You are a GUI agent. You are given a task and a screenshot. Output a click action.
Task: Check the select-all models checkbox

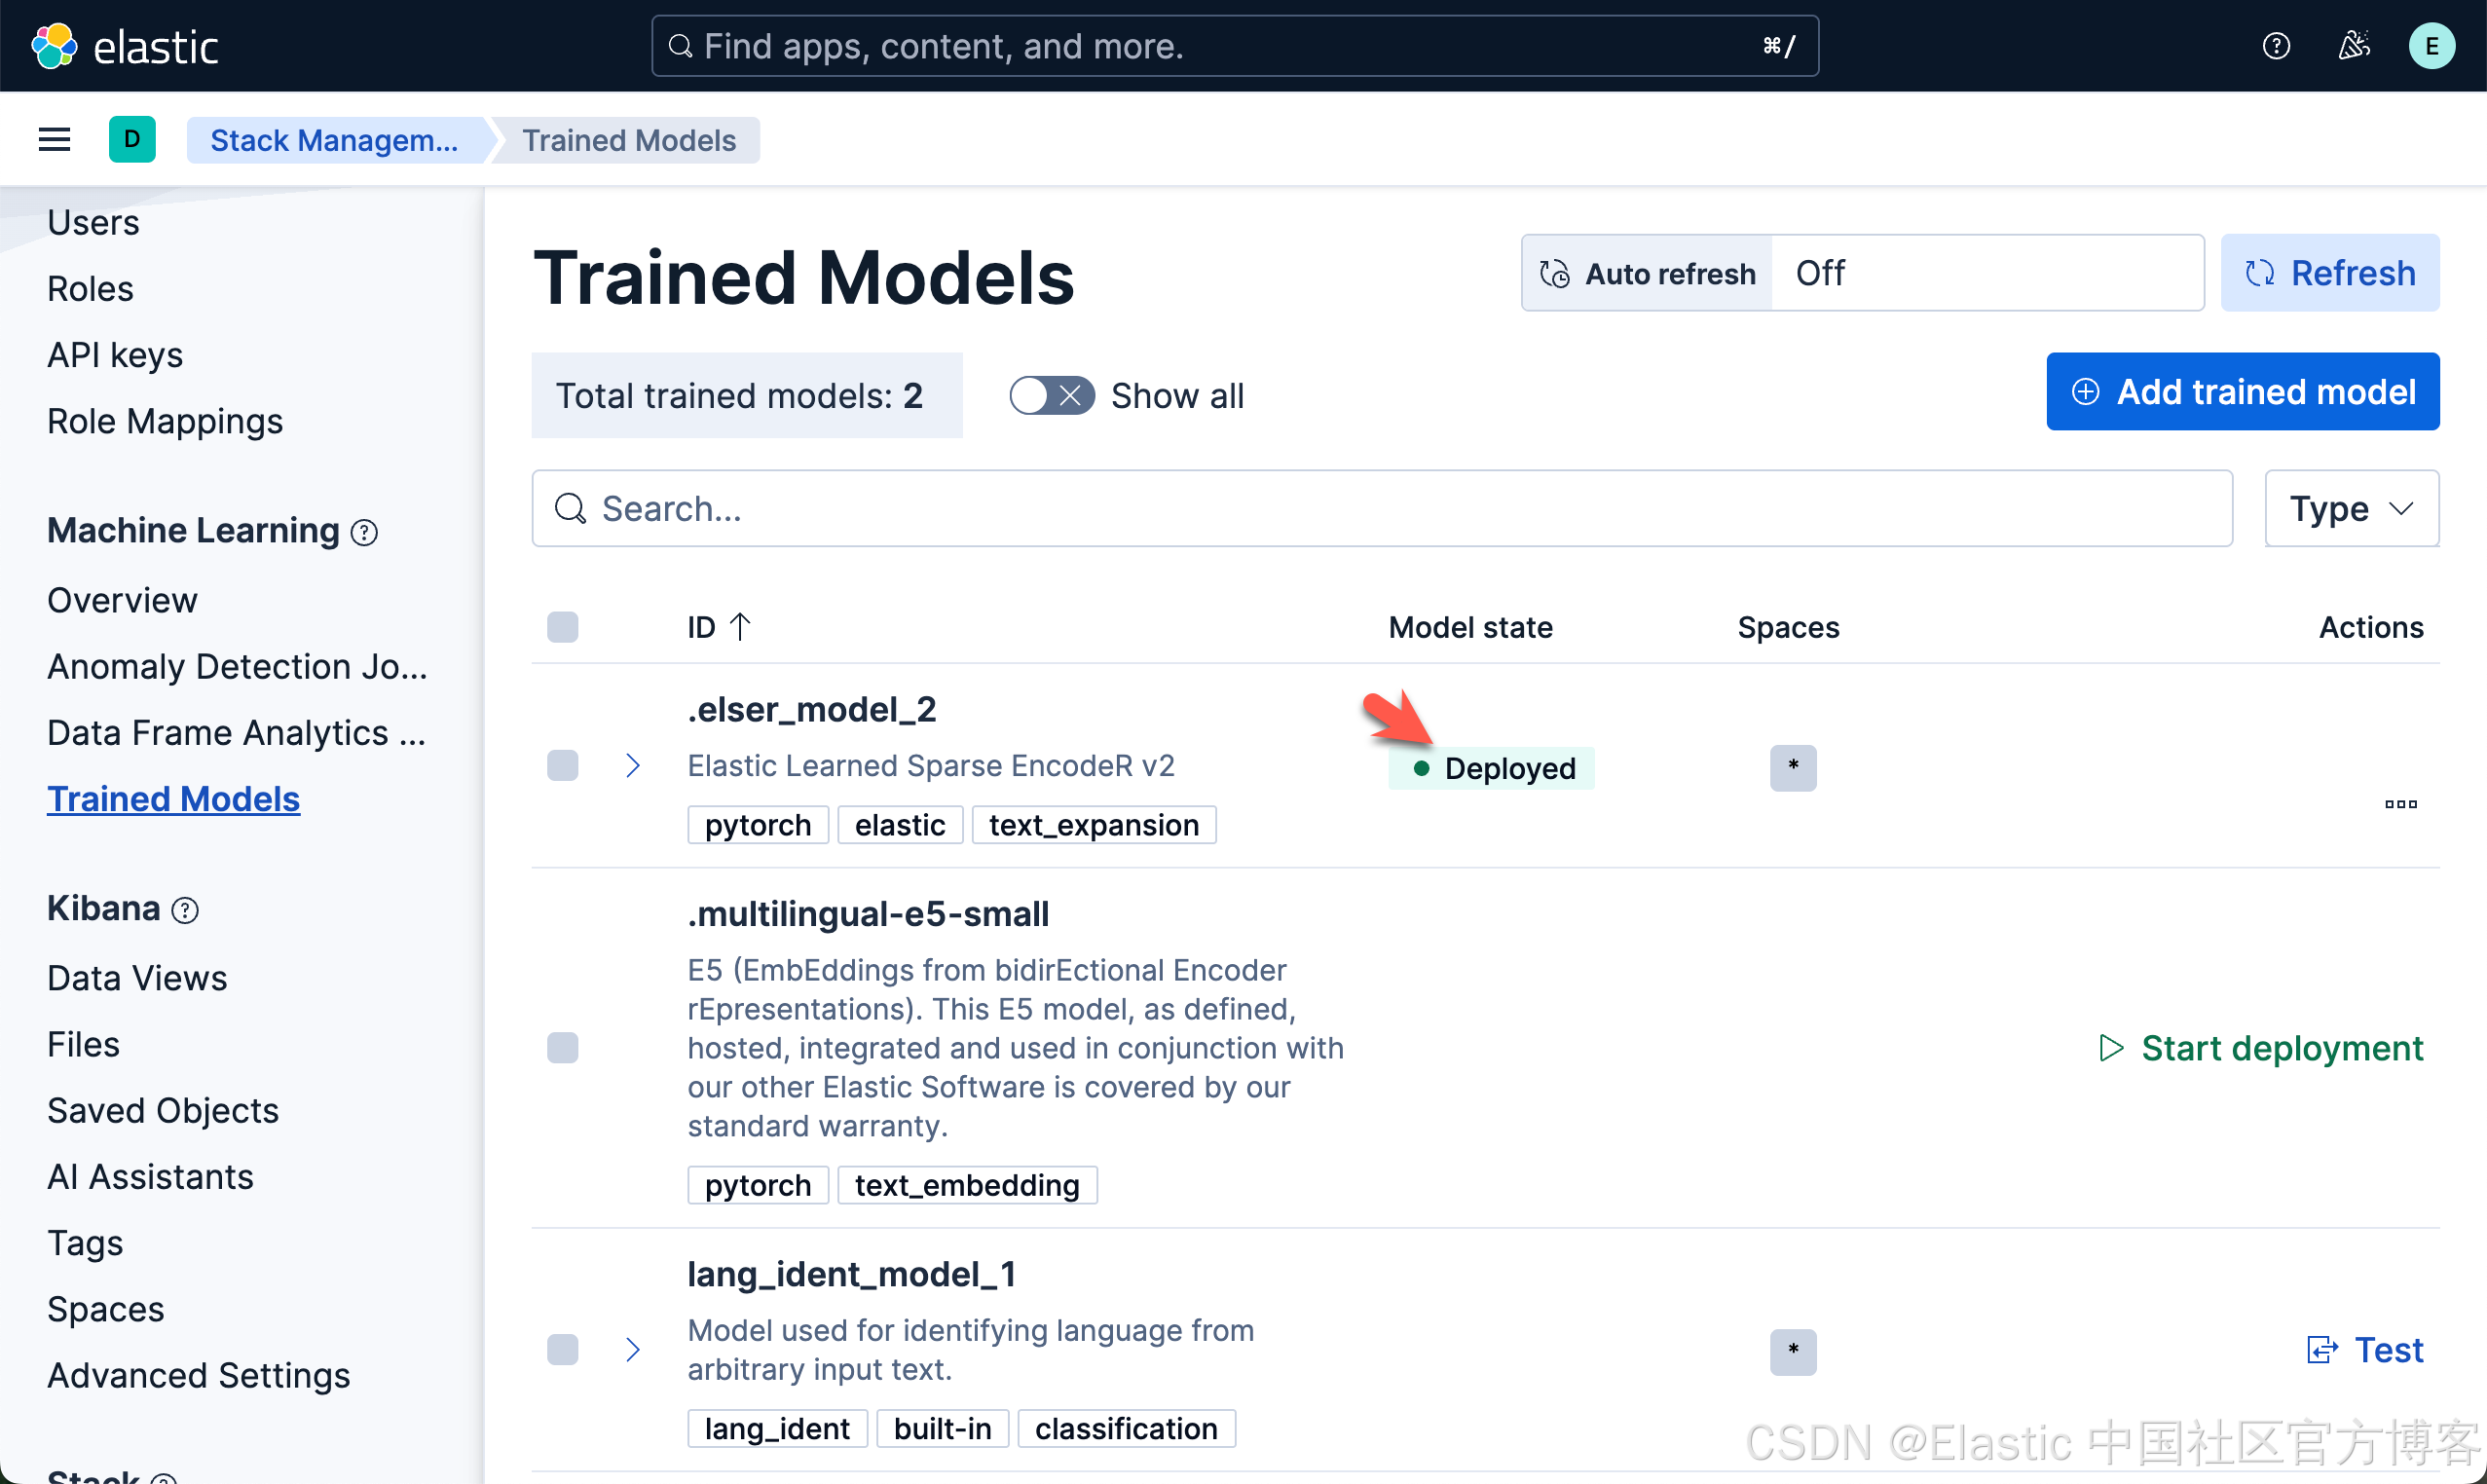(563, 627)
